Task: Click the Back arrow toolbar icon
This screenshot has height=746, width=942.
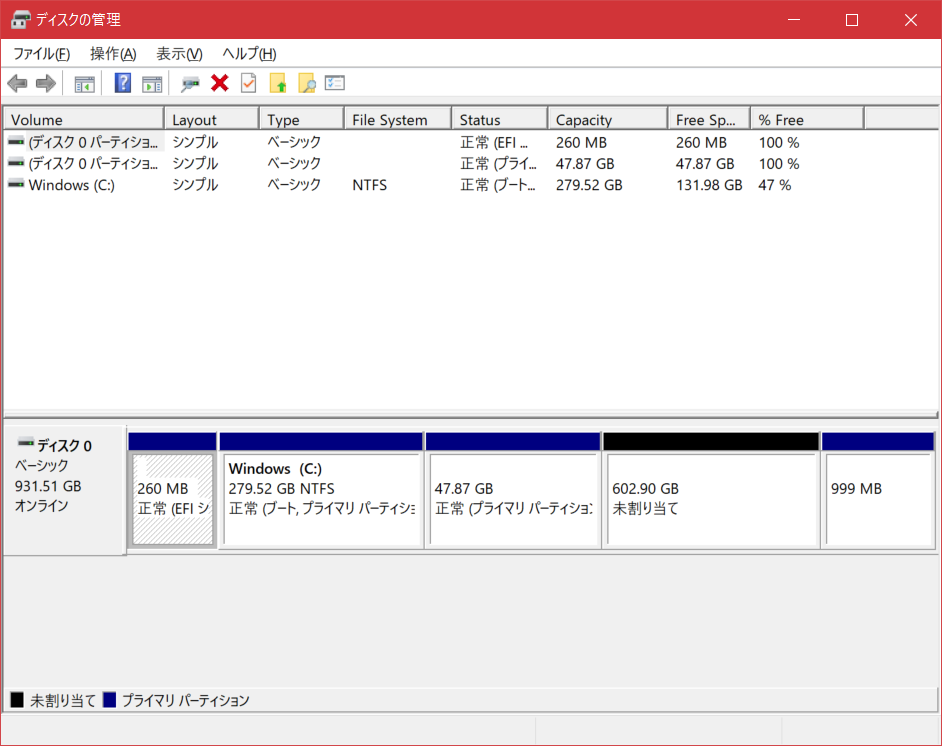Action: pyautogui.click(x=17, y=83)
